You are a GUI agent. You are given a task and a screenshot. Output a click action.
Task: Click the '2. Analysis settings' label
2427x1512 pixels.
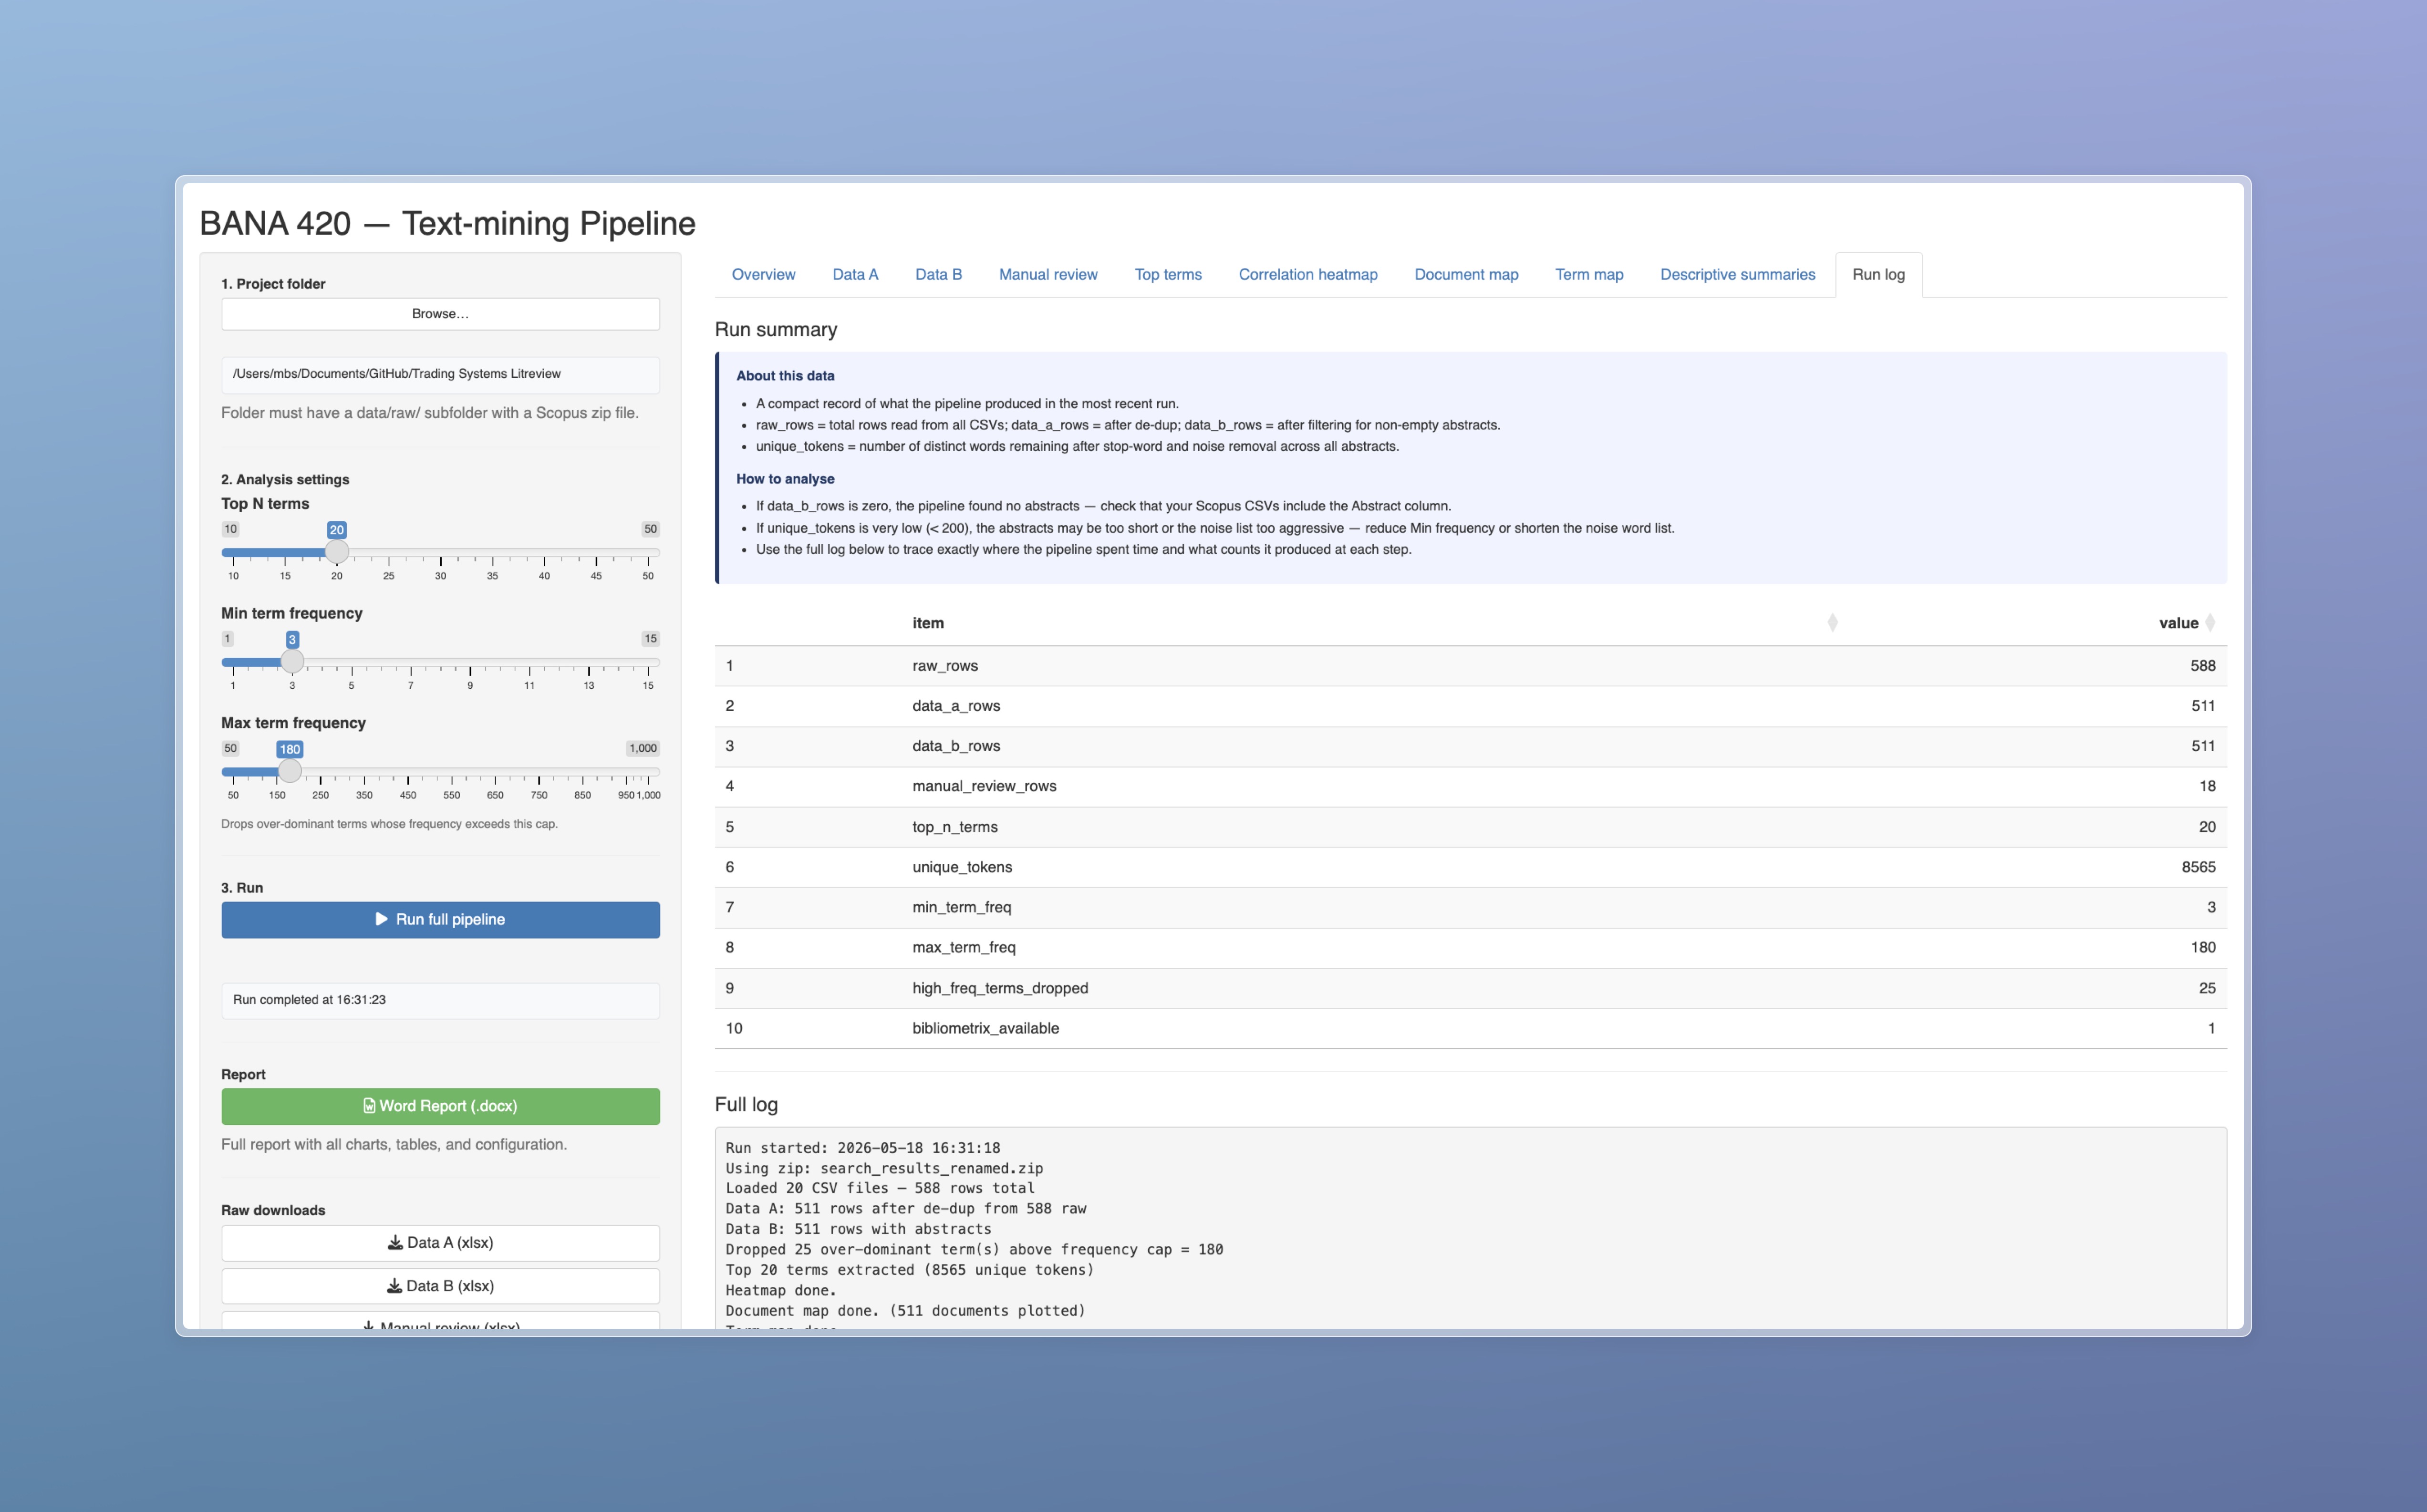click(x=285, y=480)
